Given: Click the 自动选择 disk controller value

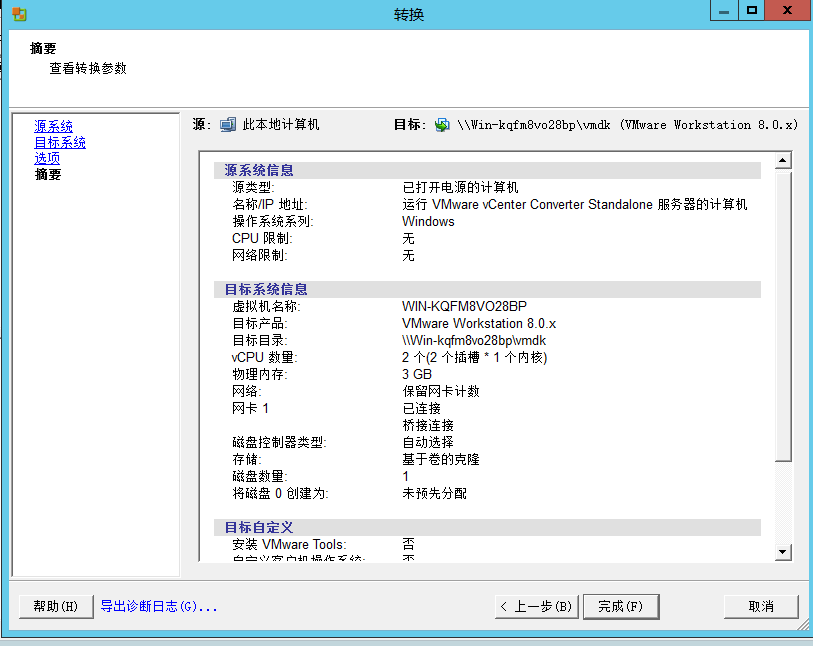Looking at the screenshot, I should tap(428, 442).
